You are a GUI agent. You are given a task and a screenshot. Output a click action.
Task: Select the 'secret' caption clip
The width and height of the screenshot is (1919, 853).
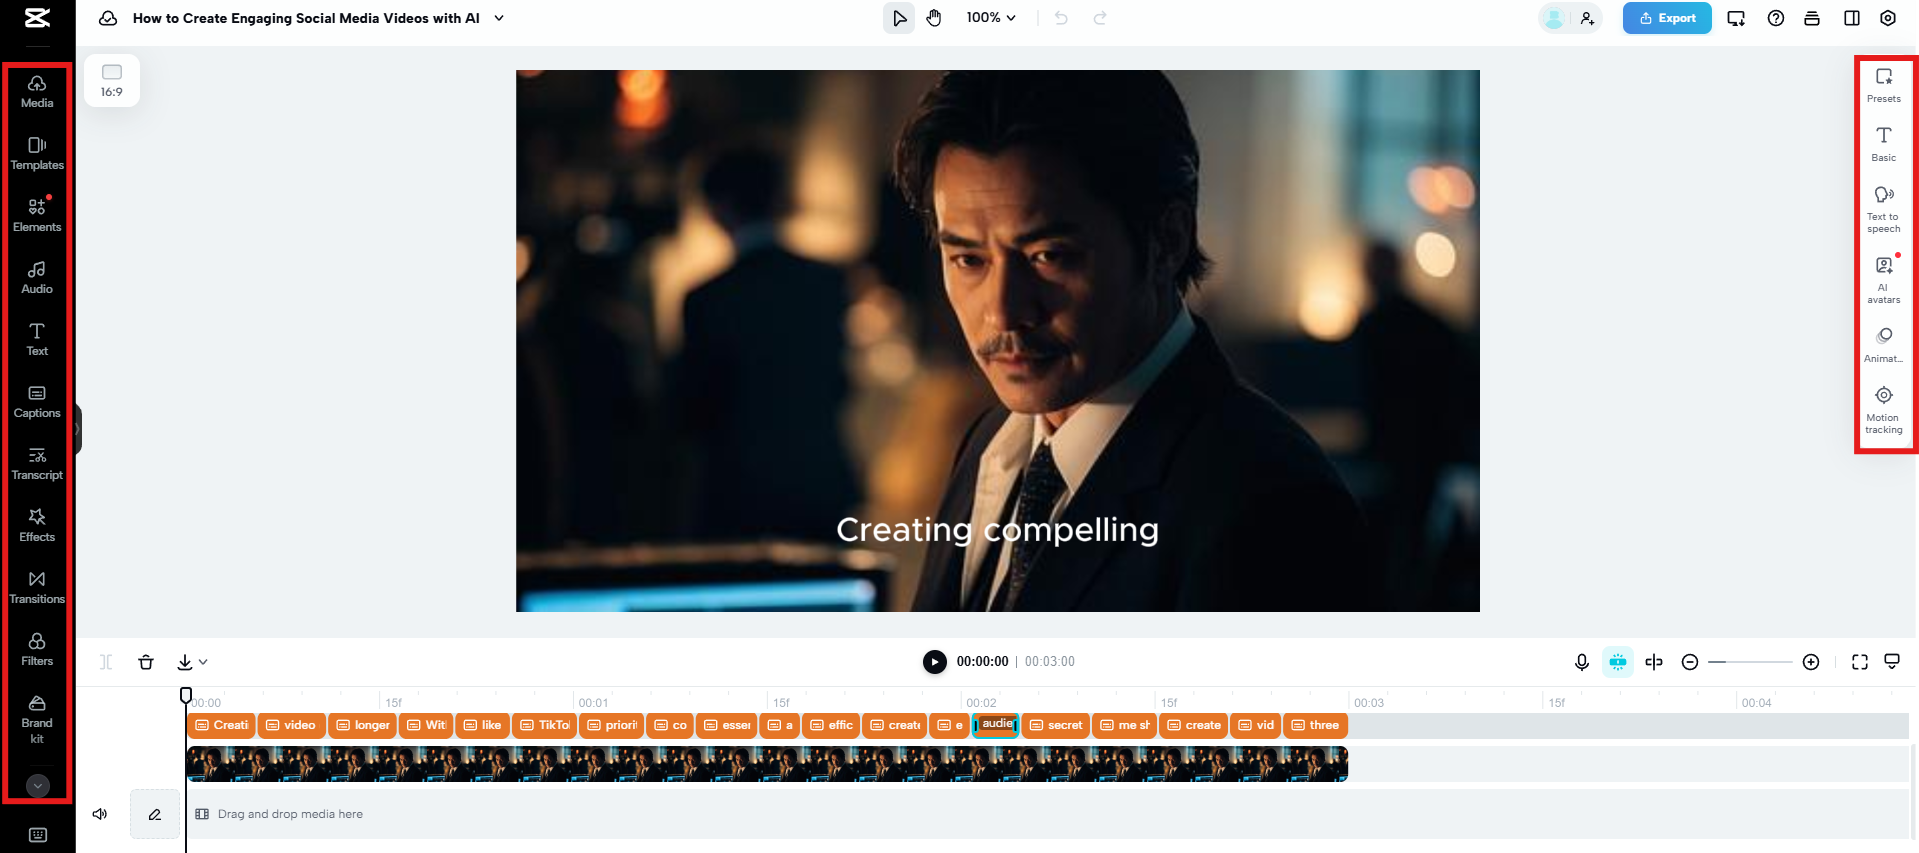pyautogui.click(x=1056, y=725)
